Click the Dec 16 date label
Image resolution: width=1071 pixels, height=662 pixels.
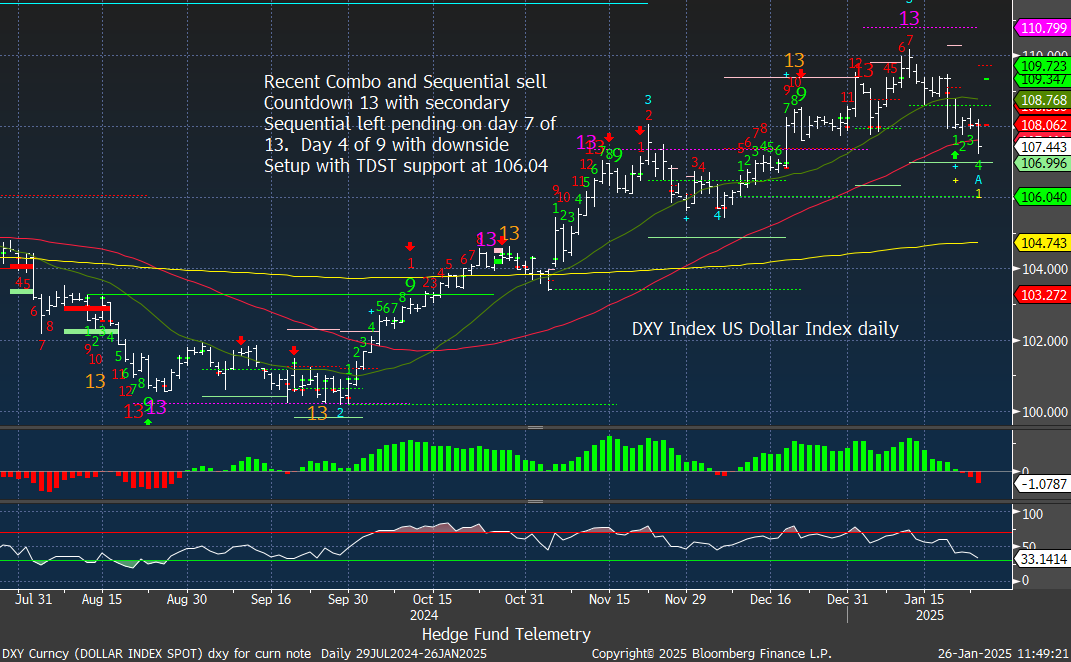point(770,599)
